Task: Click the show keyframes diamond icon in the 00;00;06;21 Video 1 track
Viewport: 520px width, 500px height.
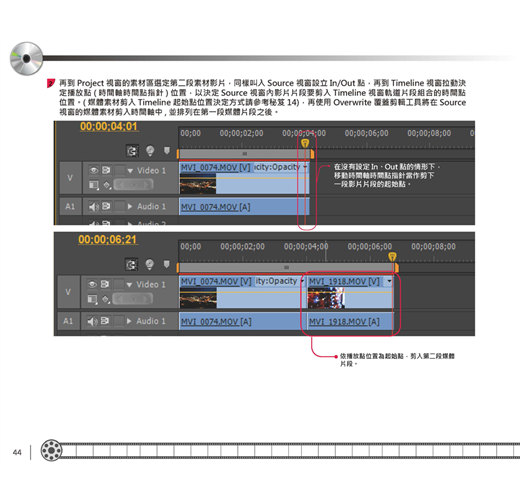Action: click(x=106, y=299)
